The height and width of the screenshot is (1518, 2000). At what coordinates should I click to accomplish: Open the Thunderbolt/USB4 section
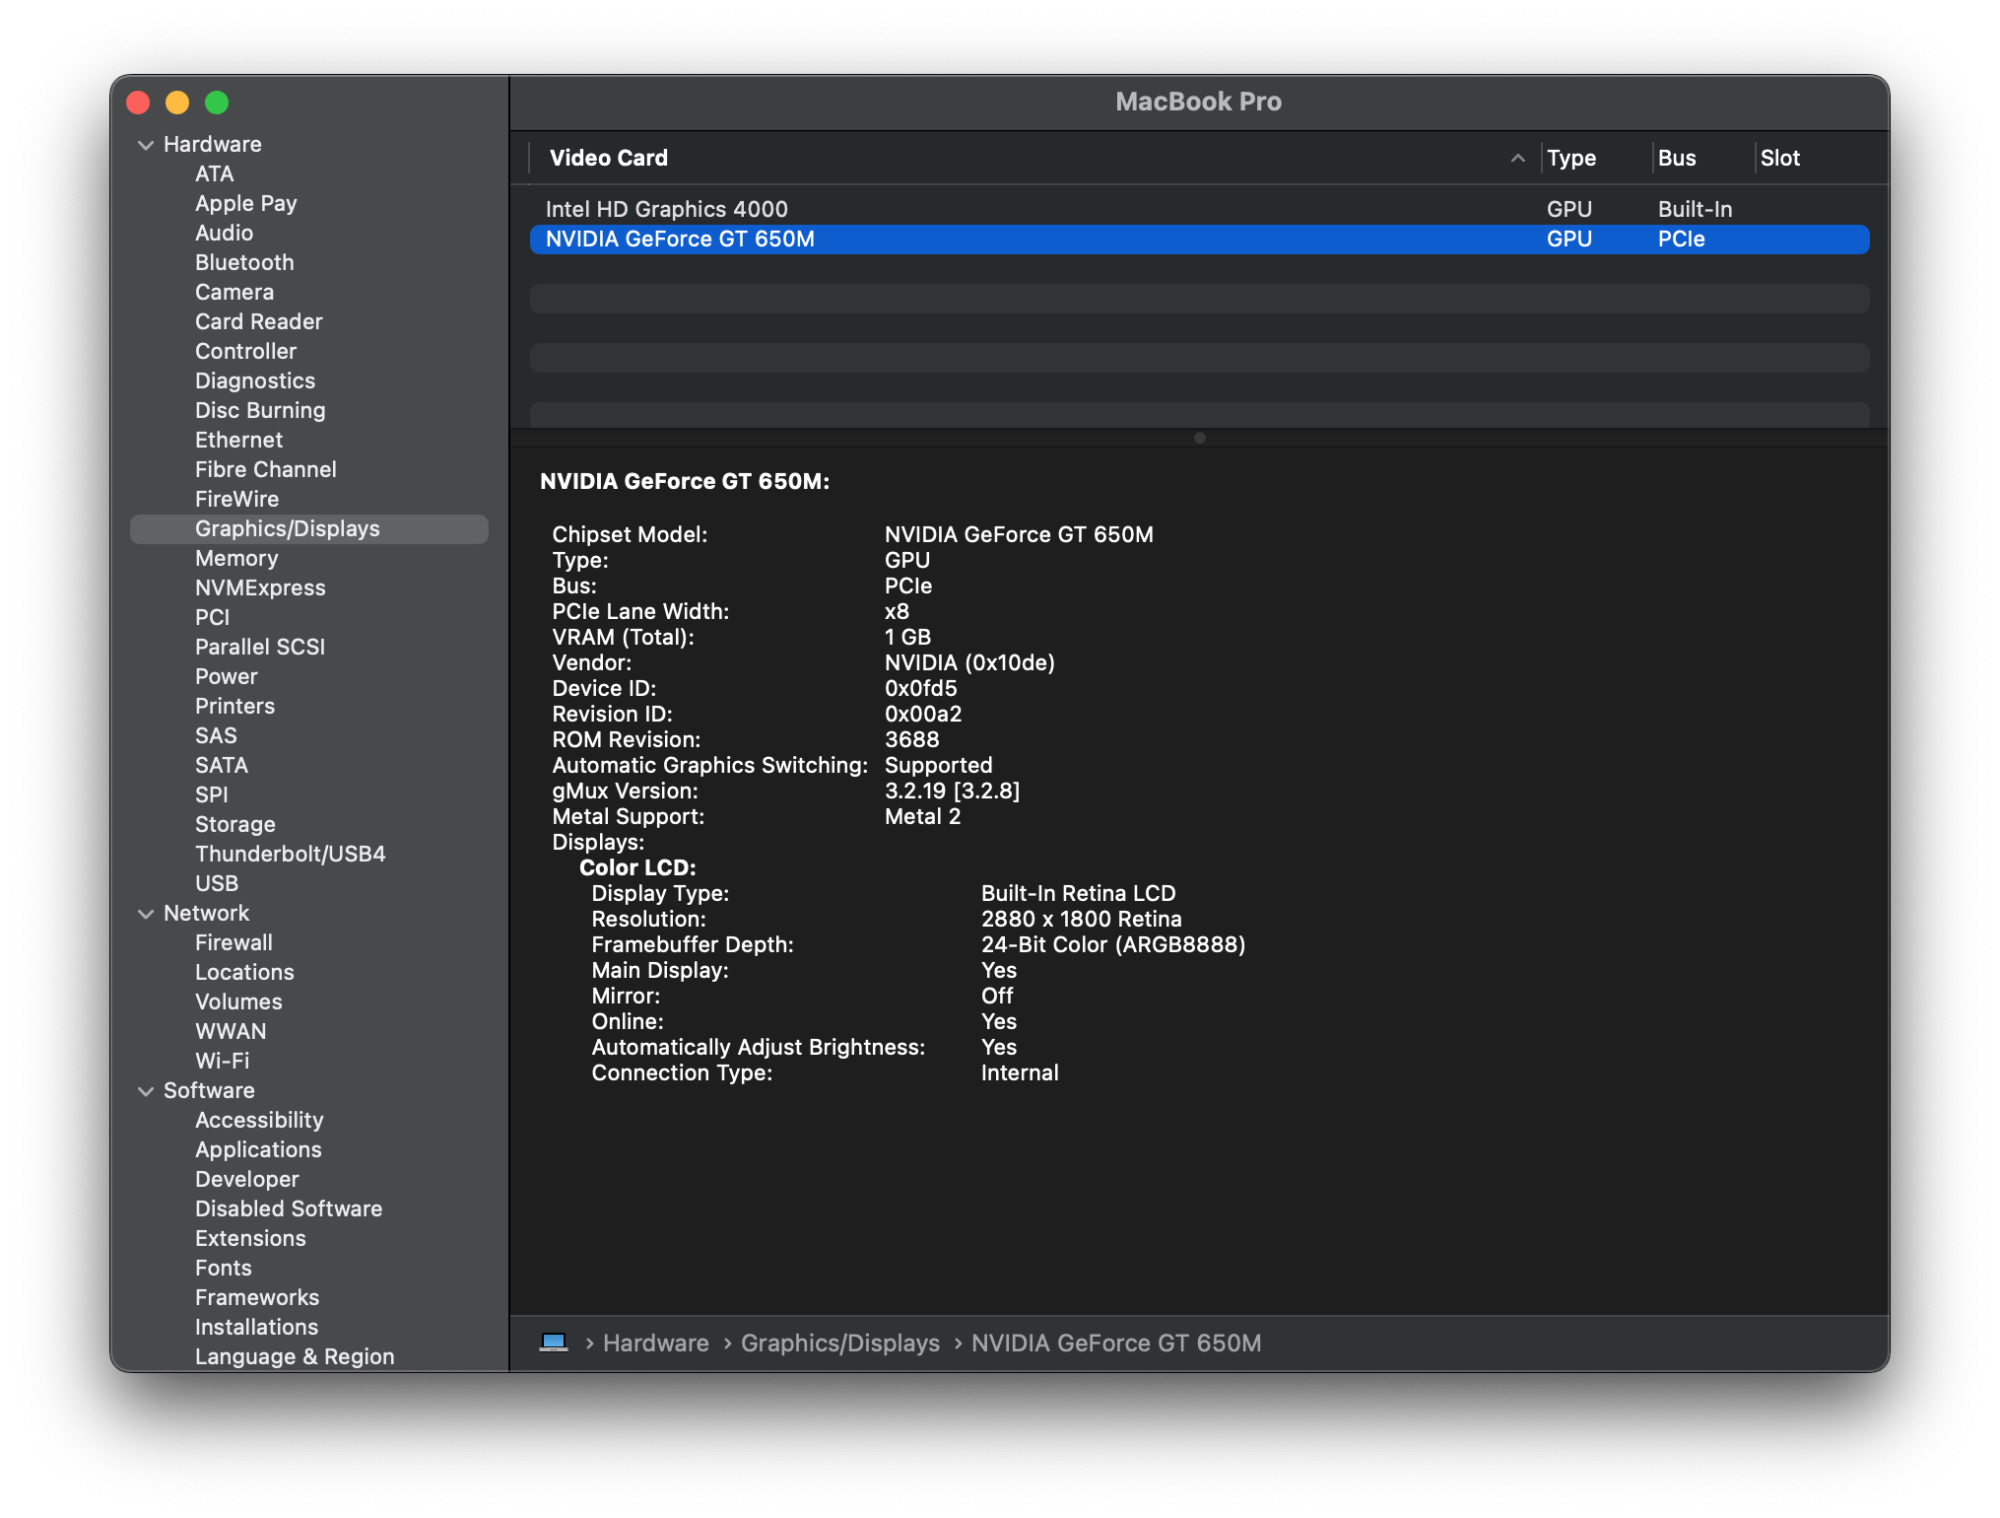pos(289,854)
